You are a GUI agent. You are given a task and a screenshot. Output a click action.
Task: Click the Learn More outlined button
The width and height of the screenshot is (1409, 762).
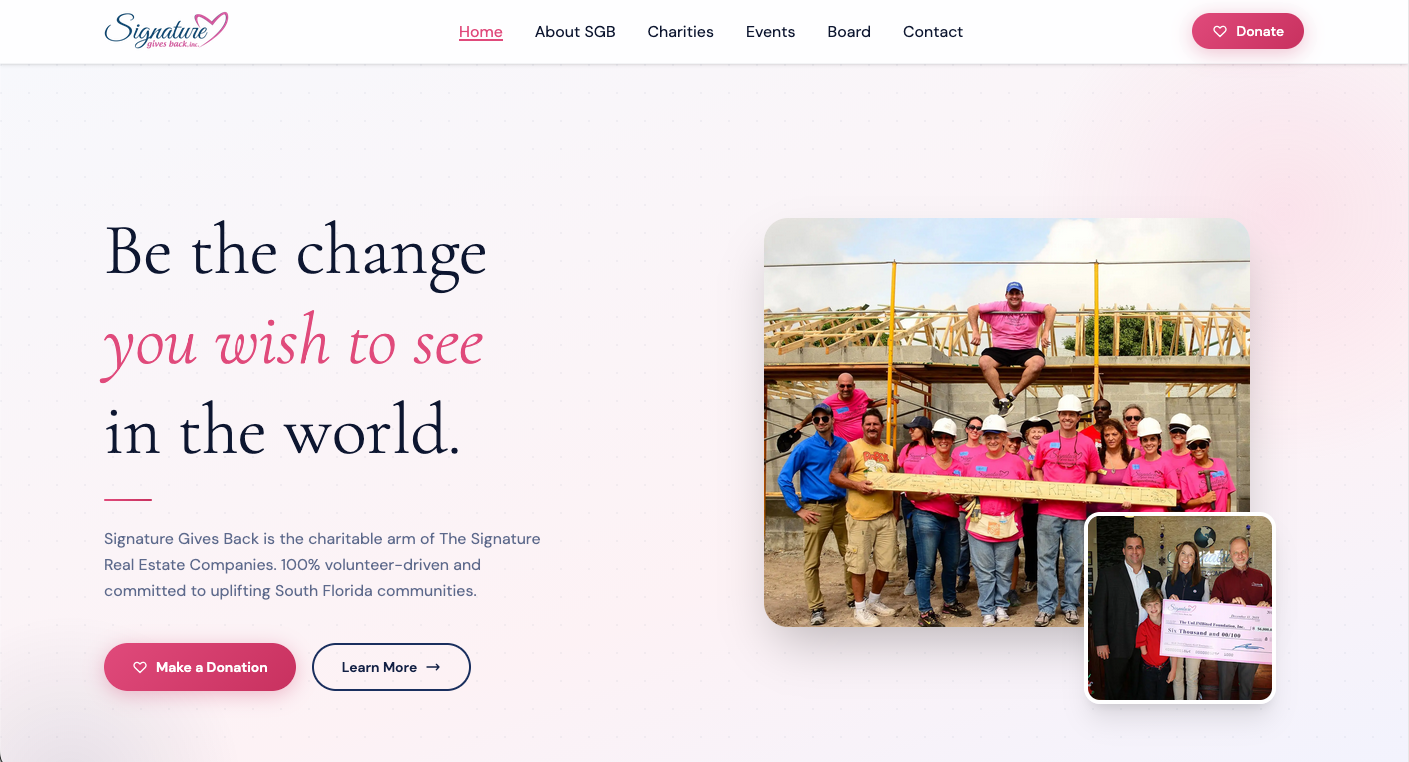point(391,667)
